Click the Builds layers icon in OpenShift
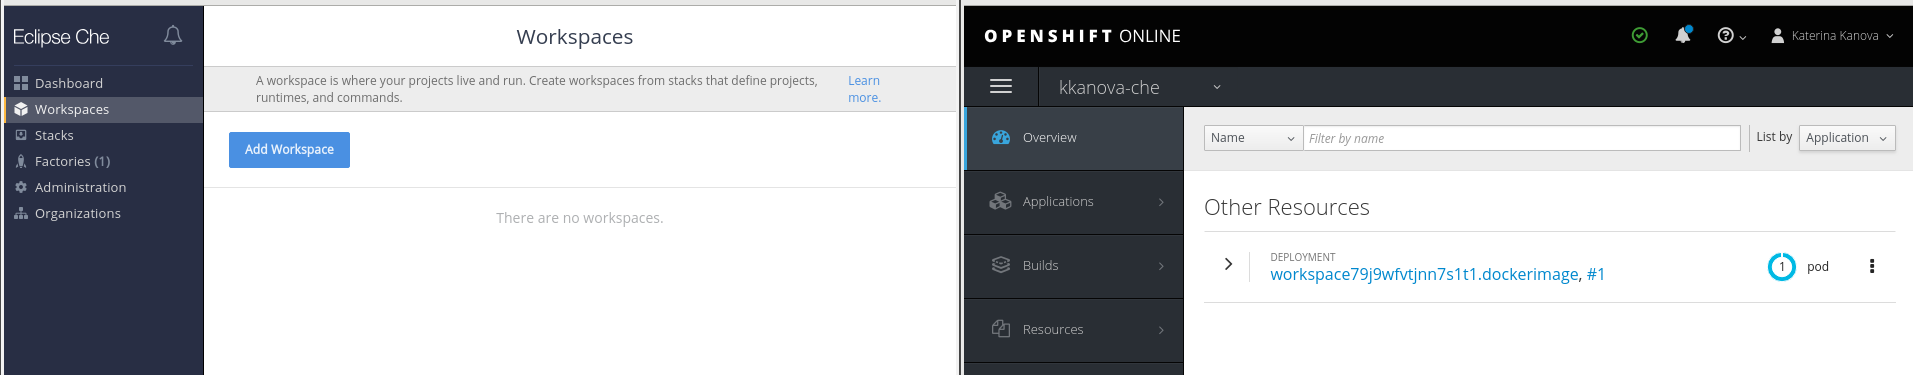 pyautogui.click(x=1001, y=265)
